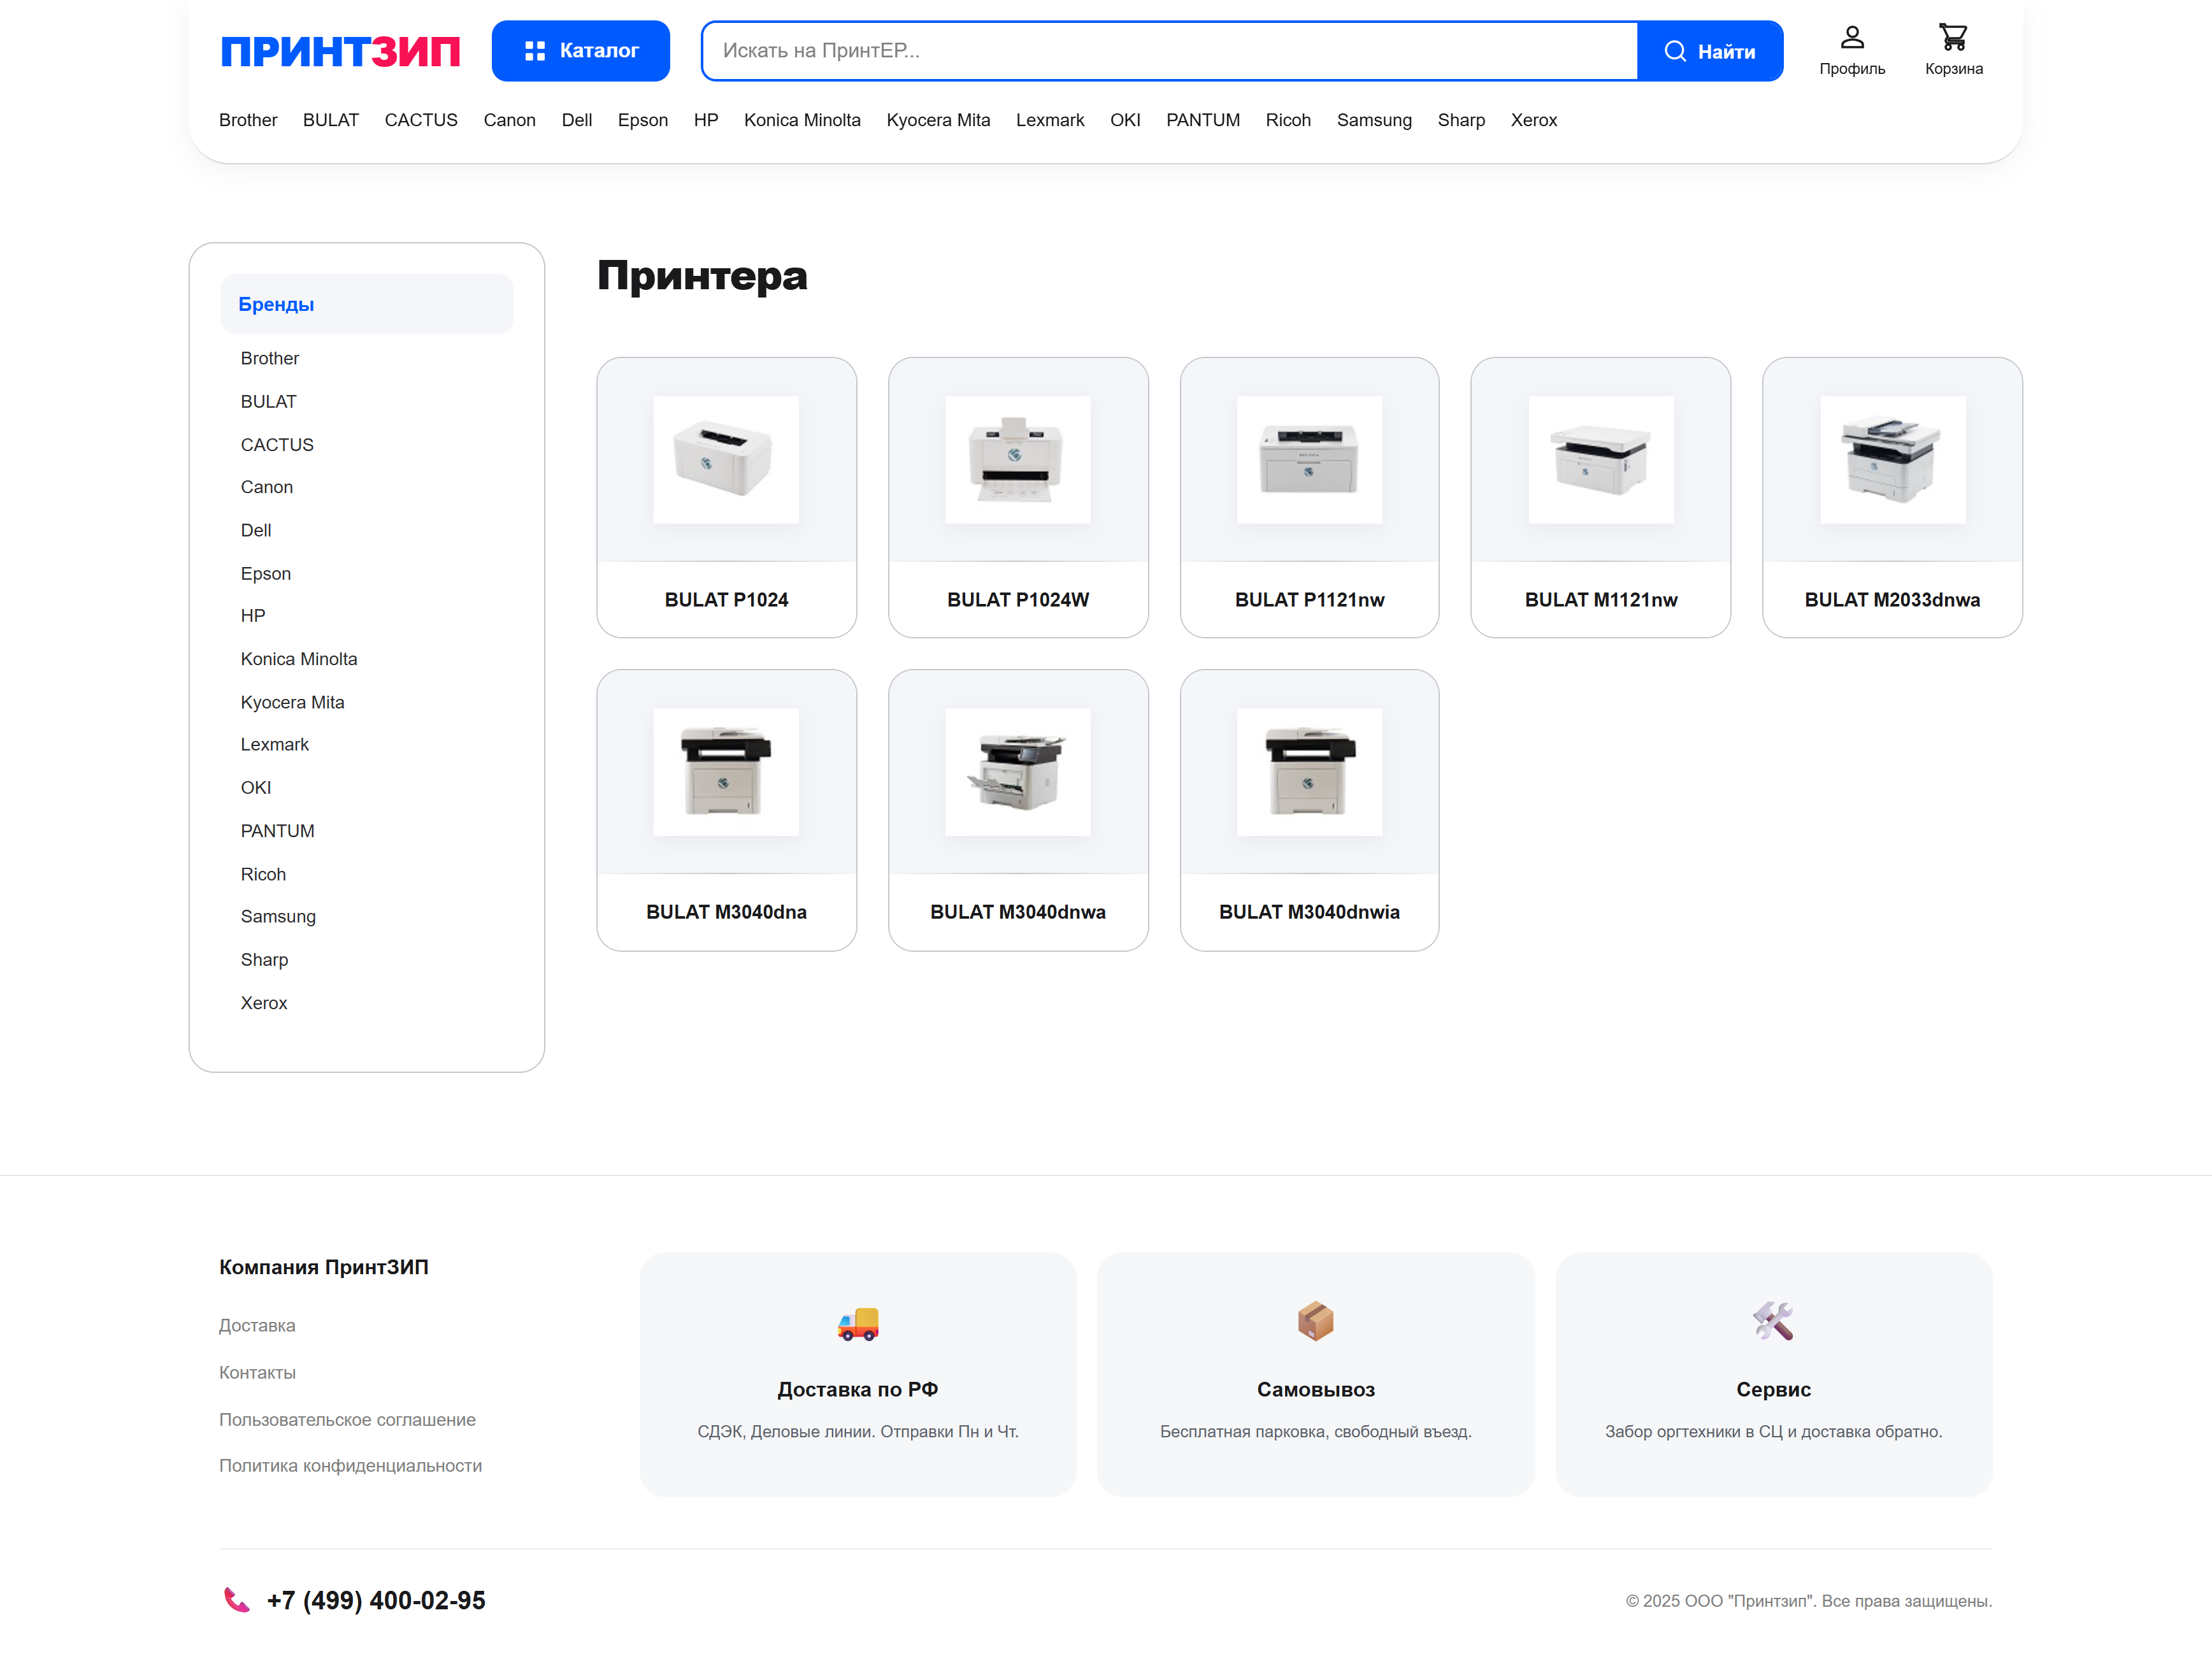2212x1659 pixels.
Task: Open BULAT M2033dnwa printer card
Action: coord(1891,497)
